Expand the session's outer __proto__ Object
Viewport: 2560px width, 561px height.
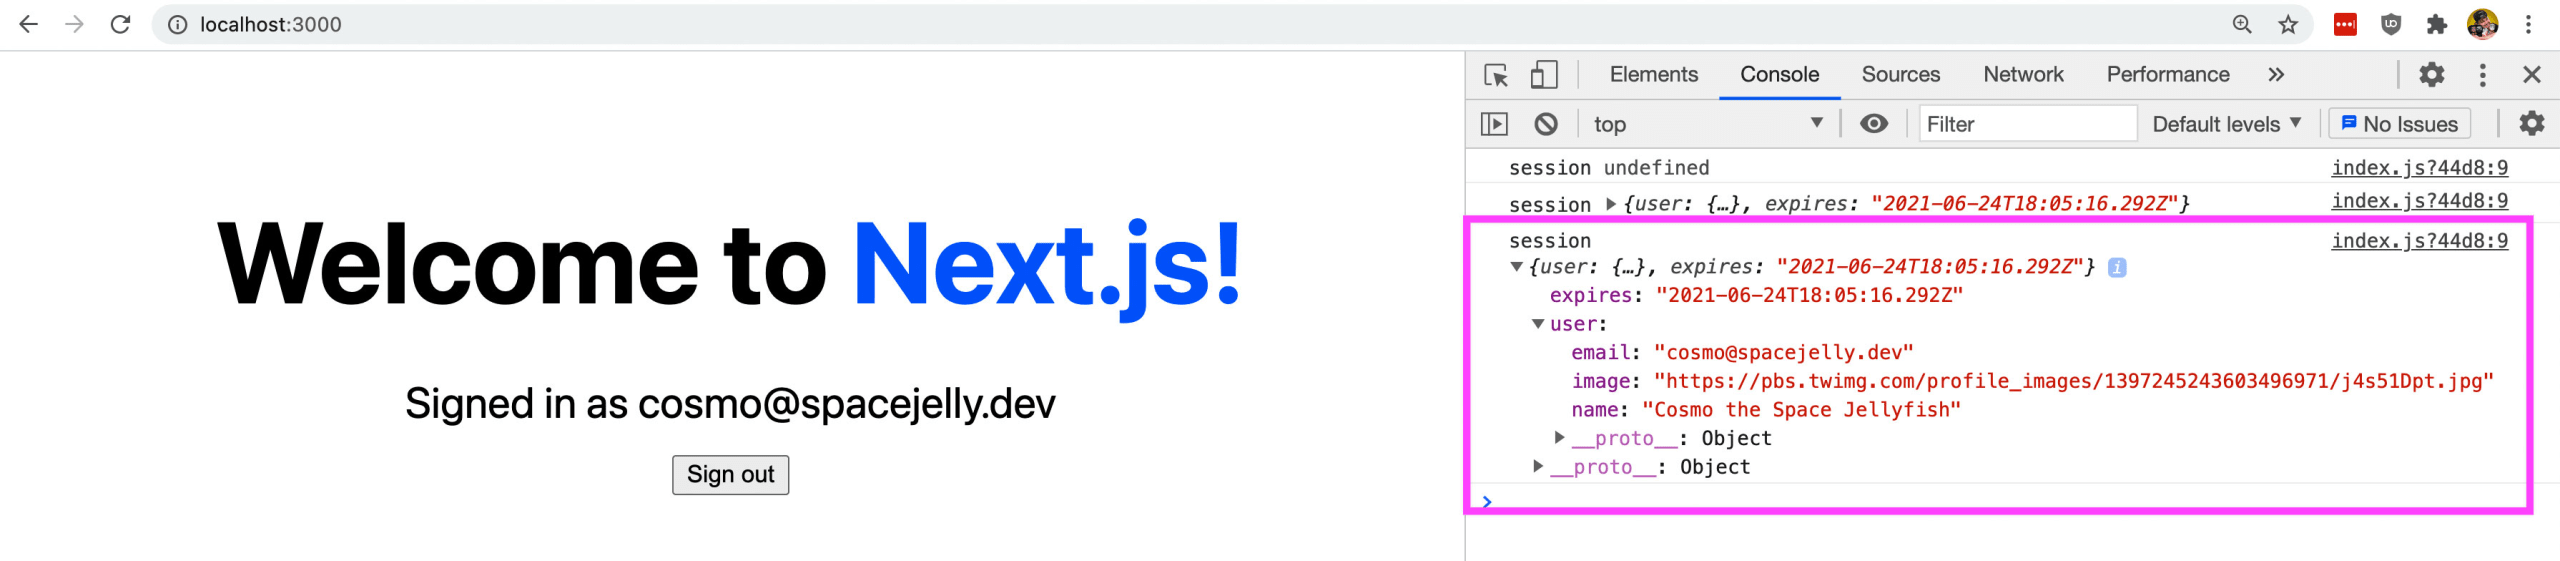click(x=1538, y=467)
